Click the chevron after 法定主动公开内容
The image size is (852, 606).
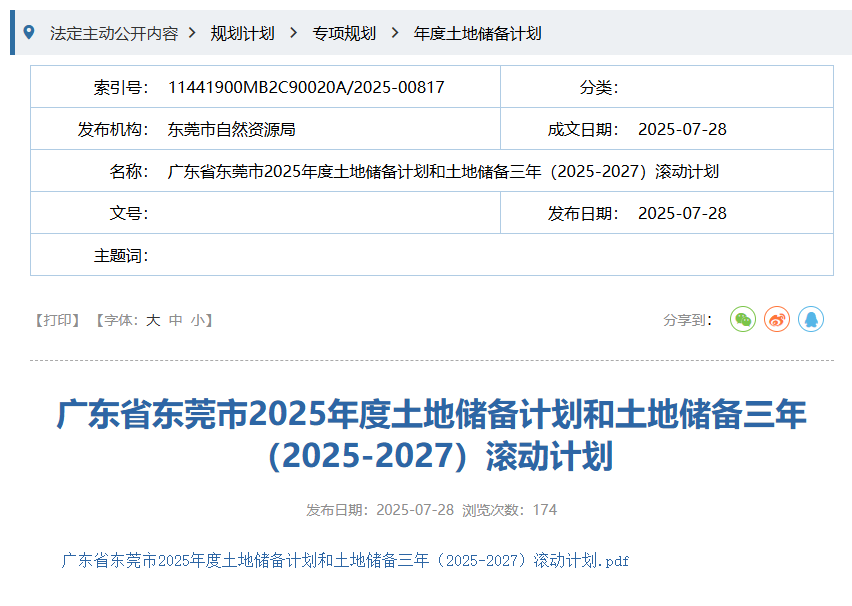coord(192,33)
